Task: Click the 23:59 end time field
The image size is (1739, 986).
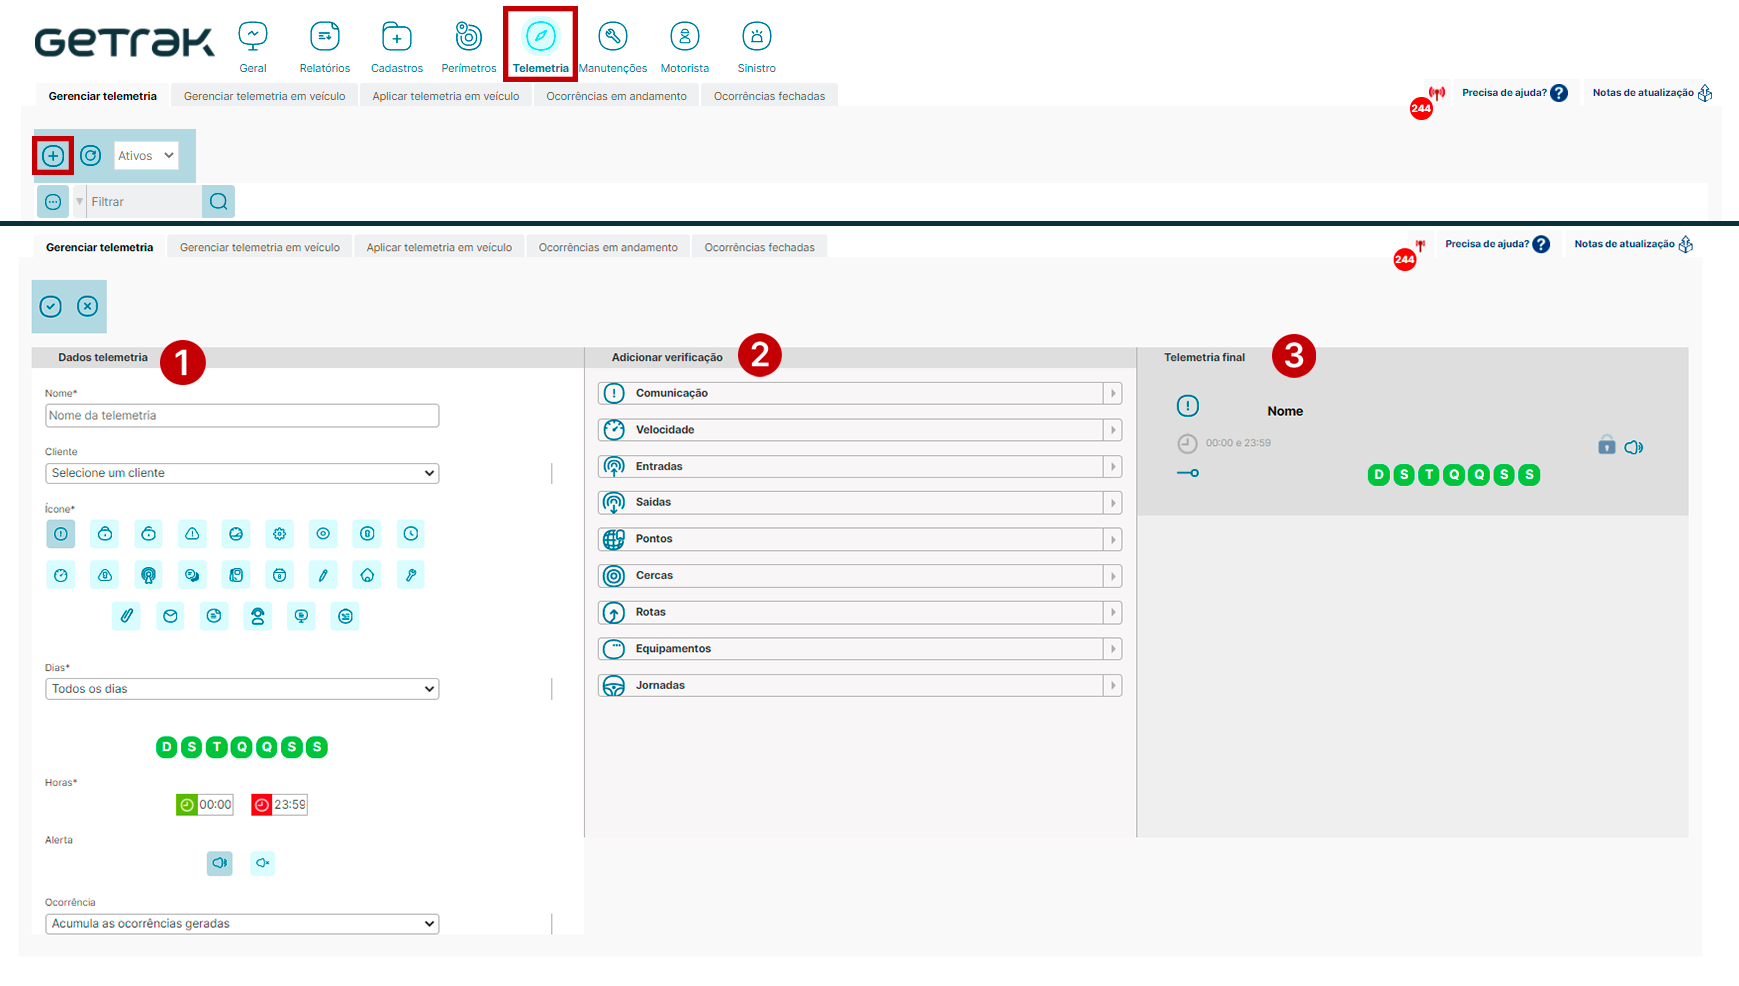Action: pos(290,805)
